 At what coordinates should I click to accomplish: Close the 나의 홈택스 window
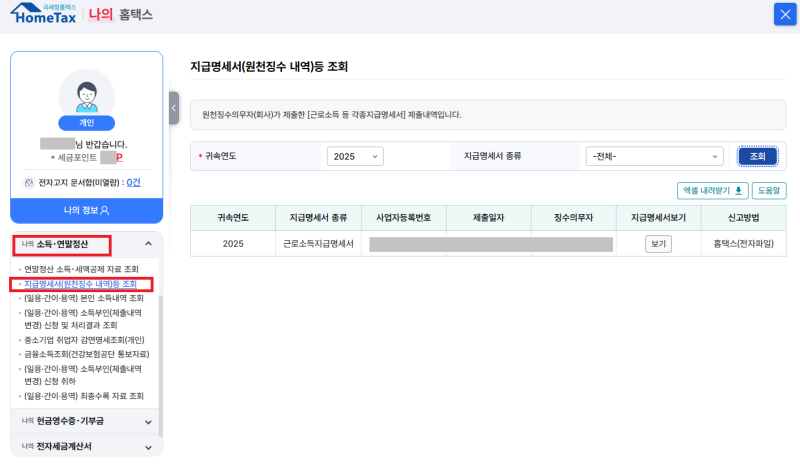click(785, 14)
